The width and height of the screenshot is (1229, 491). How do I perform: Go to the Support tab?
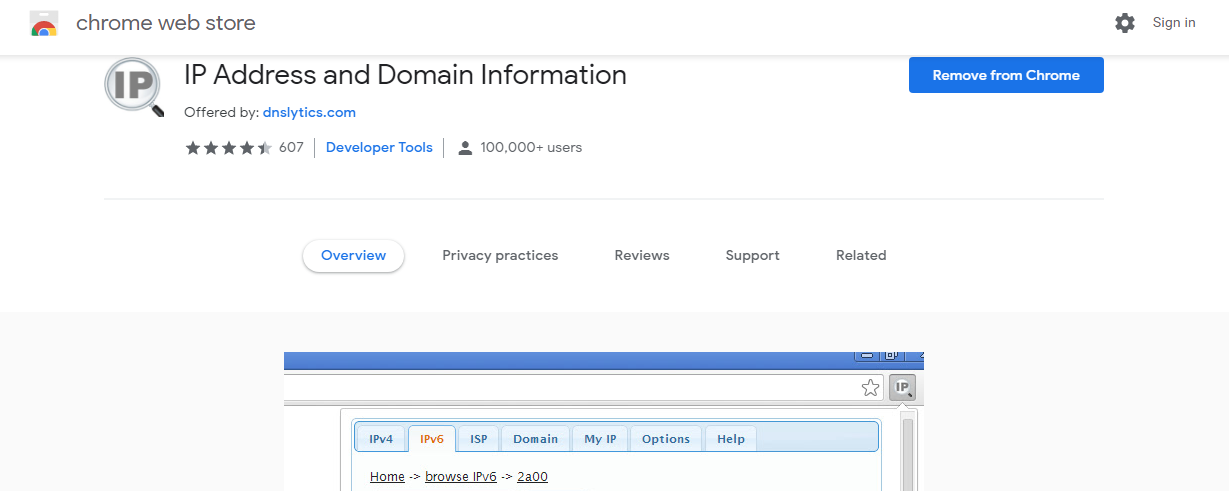tap(752, 256)
